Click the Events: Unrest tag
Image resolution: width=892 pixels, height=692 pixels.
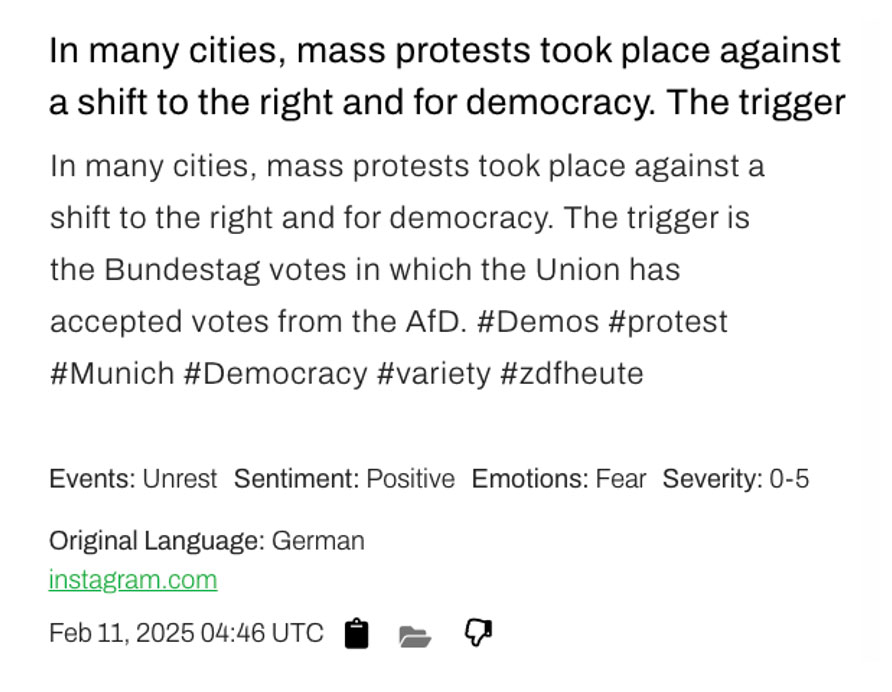coord(133,479)
